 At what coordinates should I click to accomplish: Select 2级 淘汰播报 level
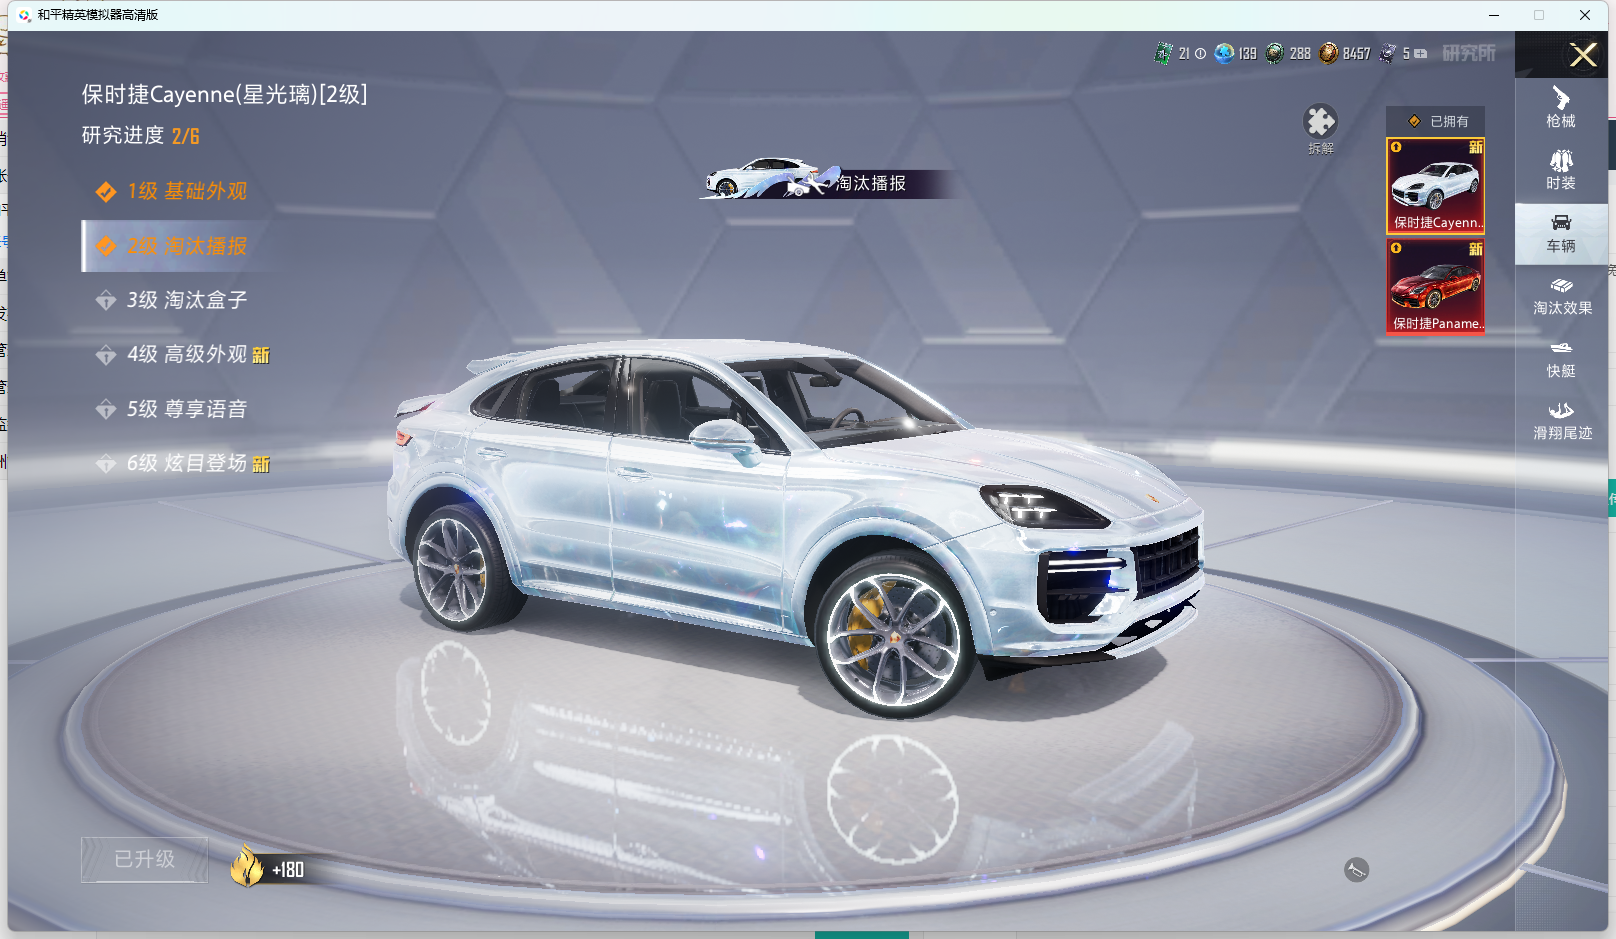point(186,246)
